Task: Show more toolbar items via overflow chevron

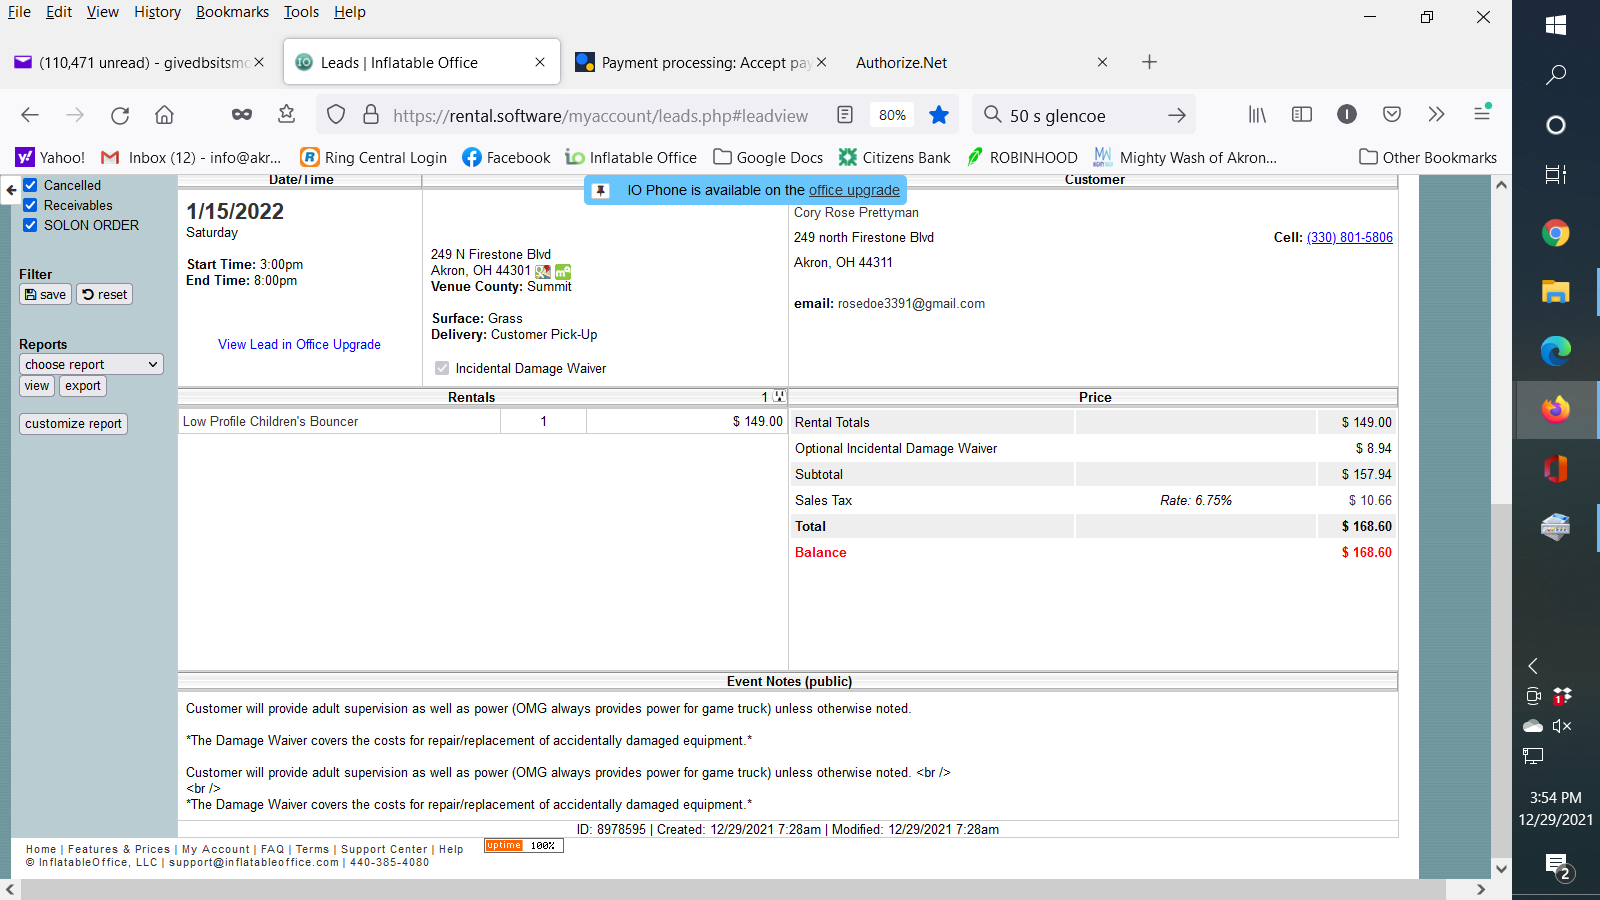Action: tap(1436, 114)
